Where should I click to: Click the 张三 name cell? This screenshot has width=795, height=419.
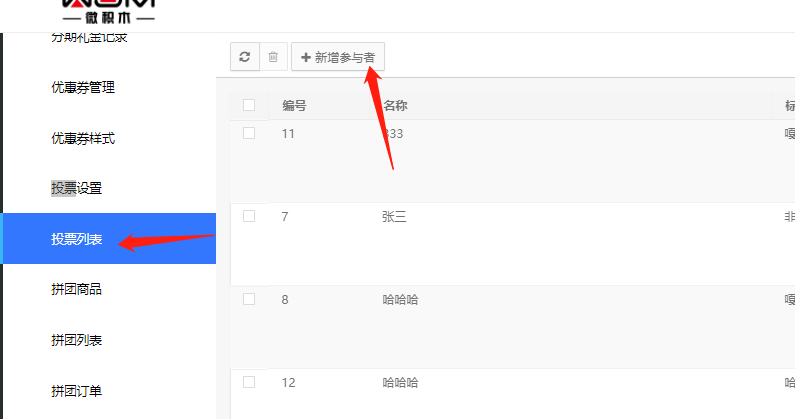(x=395, y=216)
